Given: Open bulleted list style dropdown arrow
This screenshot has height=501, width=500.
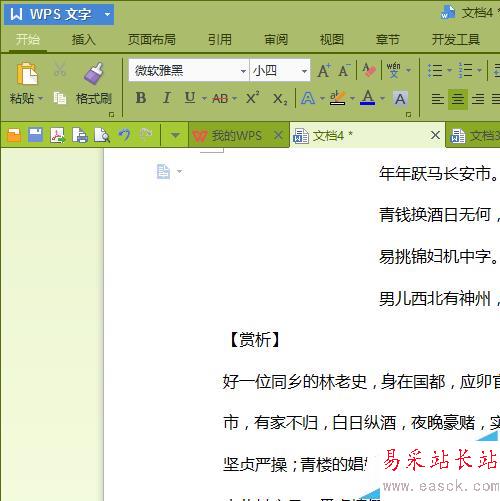Looking at the screenshot, I should (449, 70).
